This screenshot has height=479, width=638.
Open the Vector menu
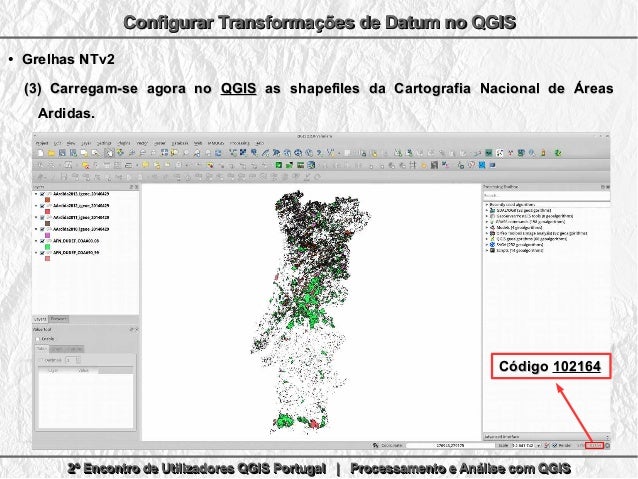(142, 143)
